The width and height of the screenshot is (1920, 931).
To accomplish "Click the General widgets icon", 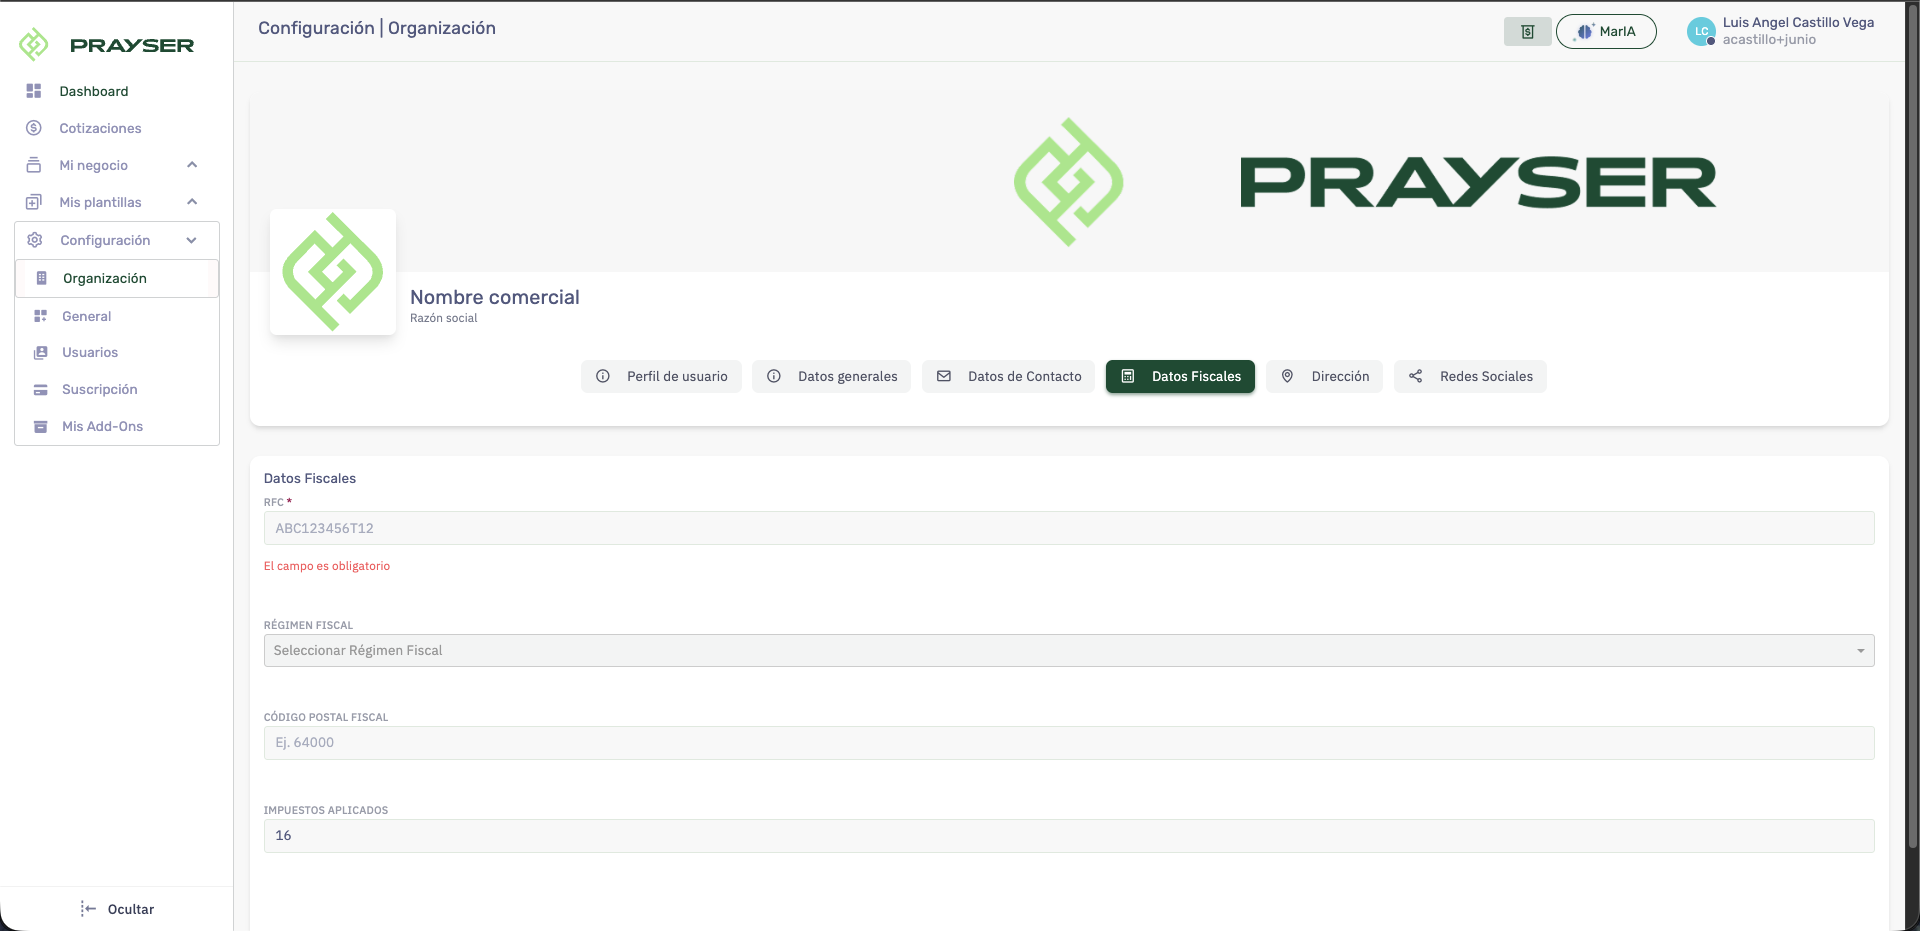I will (41, 316).
